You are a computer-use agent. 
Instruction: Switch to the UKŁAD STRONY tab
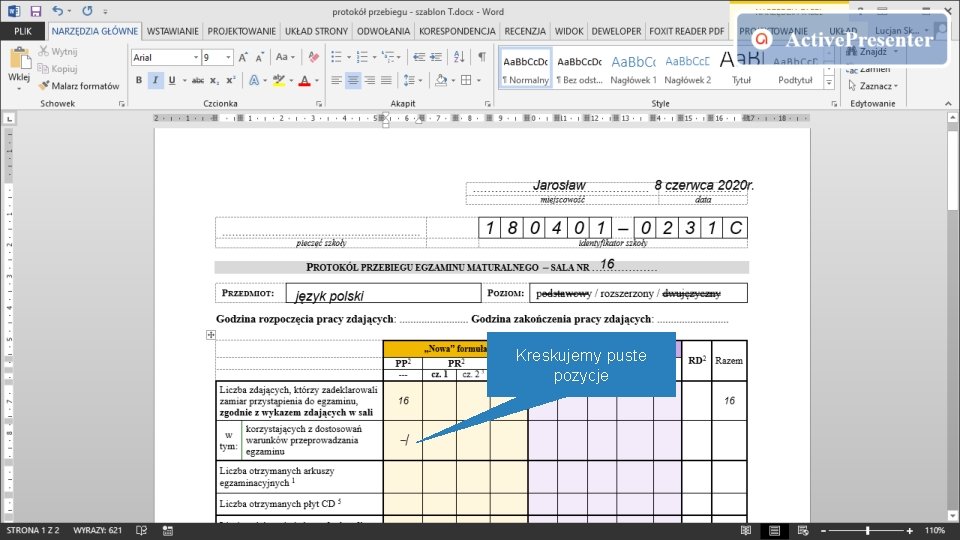pos(316,31)
